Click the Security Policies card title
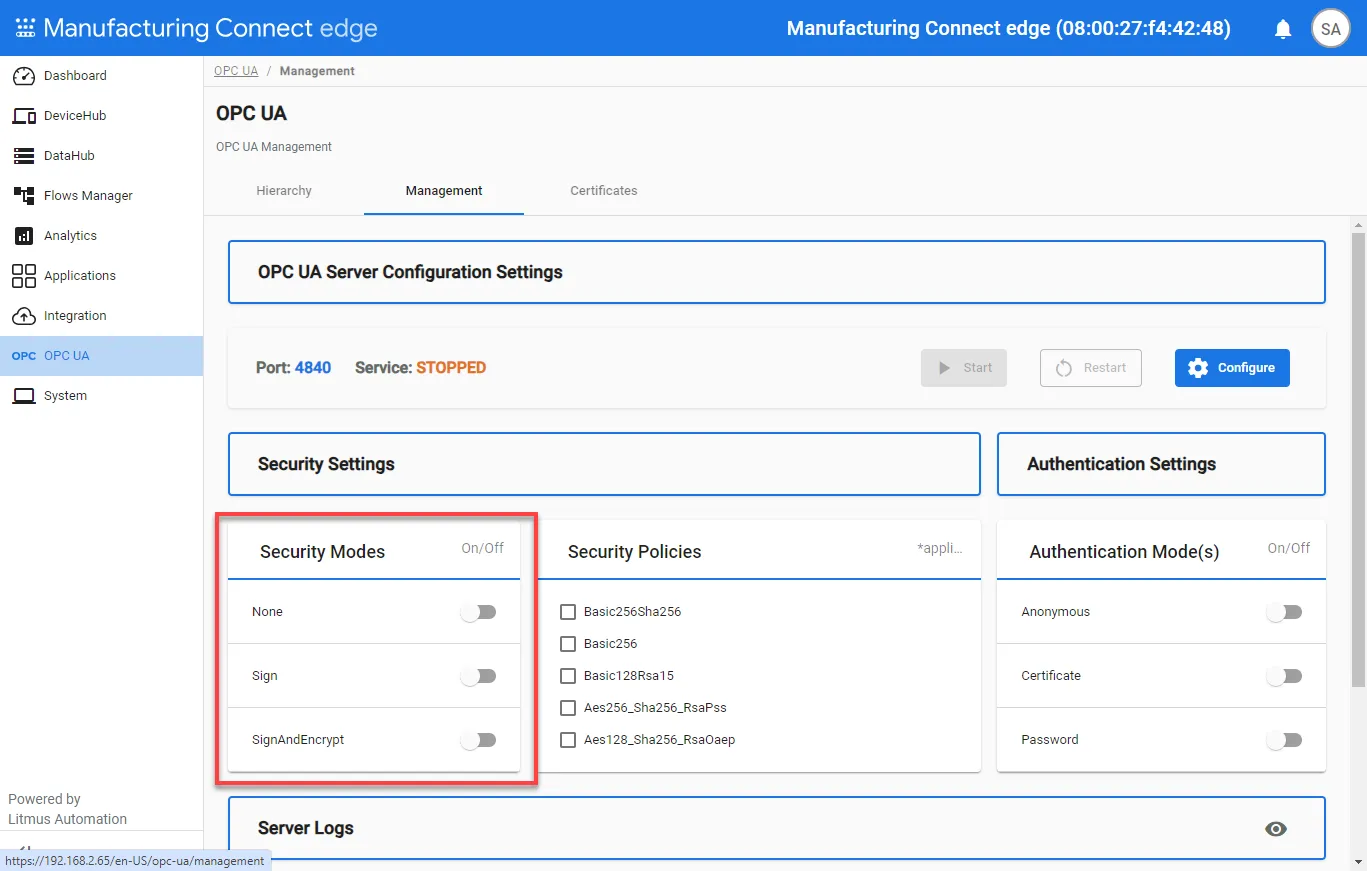The height and width of the screenshot is (871, 1367). [634, 552]
